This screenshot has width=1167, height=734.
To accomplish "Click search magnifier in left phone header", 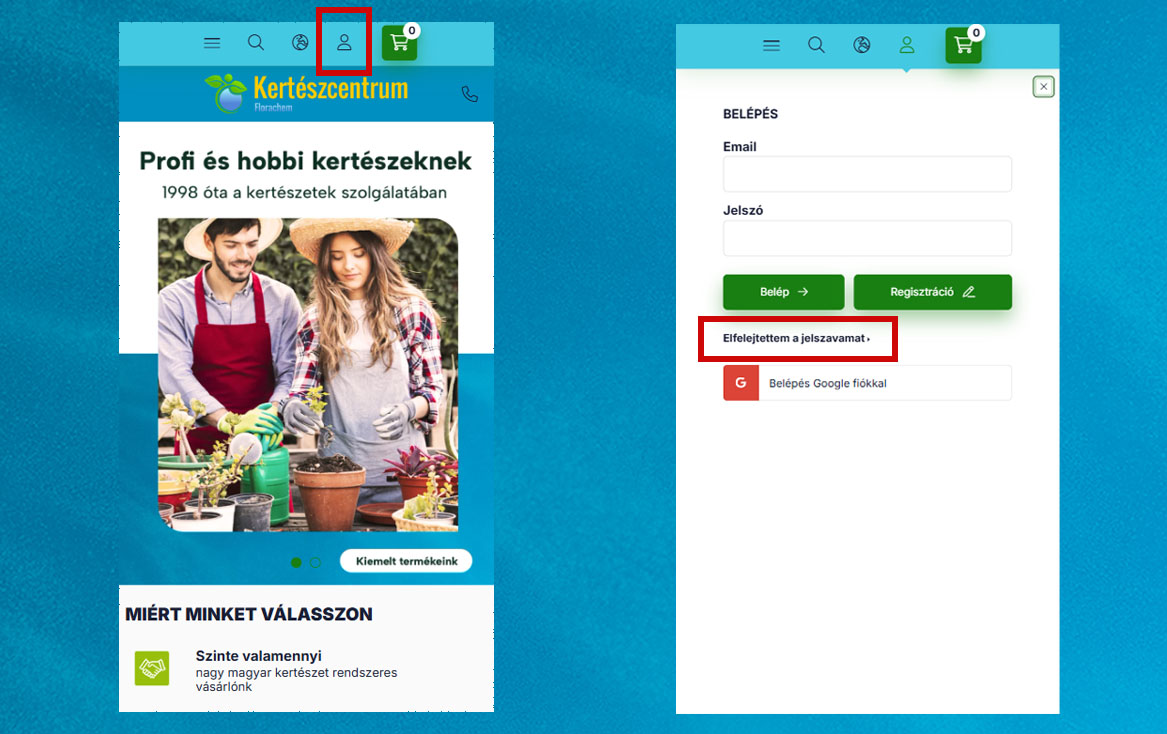I will tap(256, 43).
